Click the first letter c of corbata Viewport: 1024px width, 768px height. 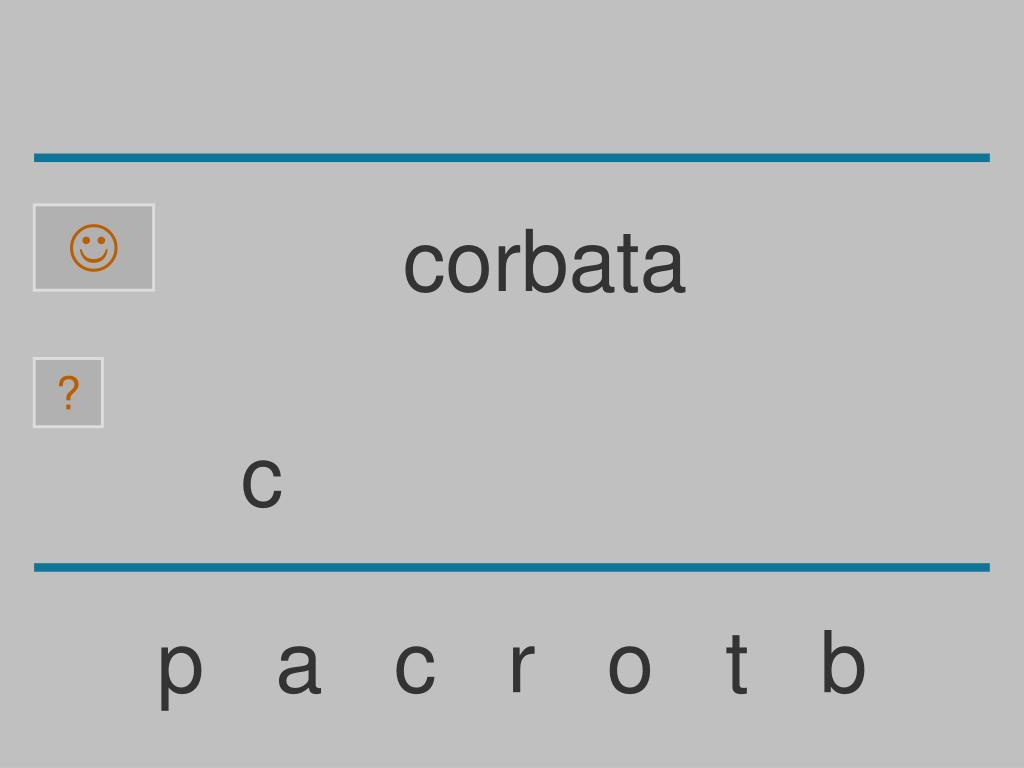pos(424,268)
